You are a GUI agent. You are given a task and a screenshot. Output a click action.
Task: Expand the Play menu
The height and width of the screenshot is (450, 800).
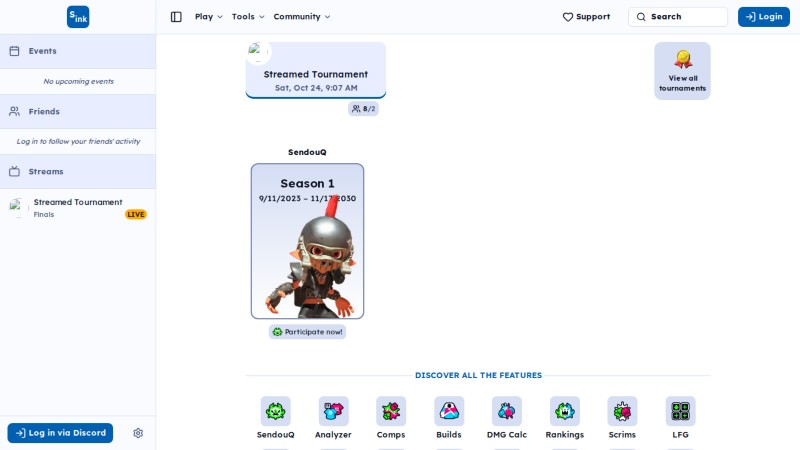[x=209, y=17]
